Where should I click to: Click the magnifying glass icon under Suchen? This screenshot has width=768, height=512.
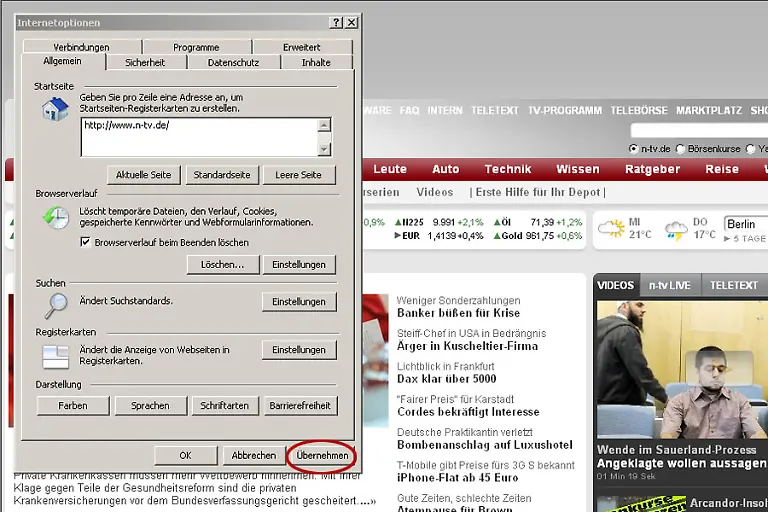[x=55, y=304]
